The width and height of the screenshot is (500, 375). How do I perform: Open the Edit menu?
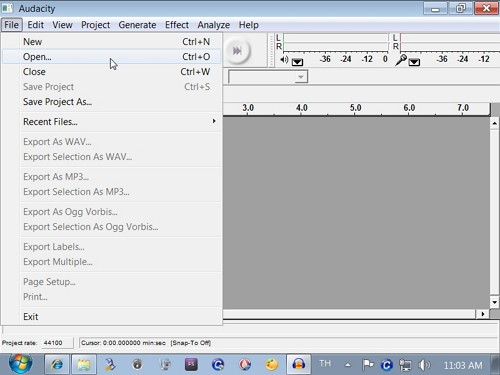click(35, 25)
